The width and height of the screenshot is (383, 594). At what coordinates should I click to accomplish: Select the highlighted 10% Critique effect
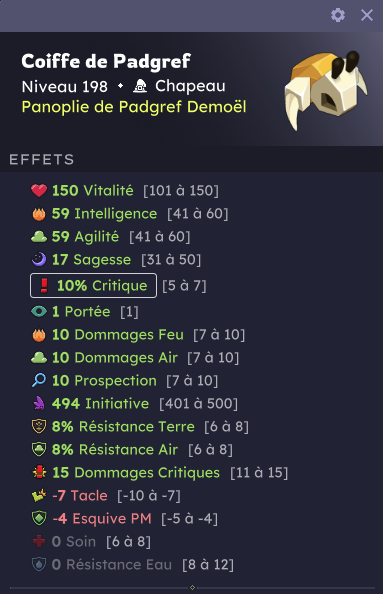(x=93, y=285)
